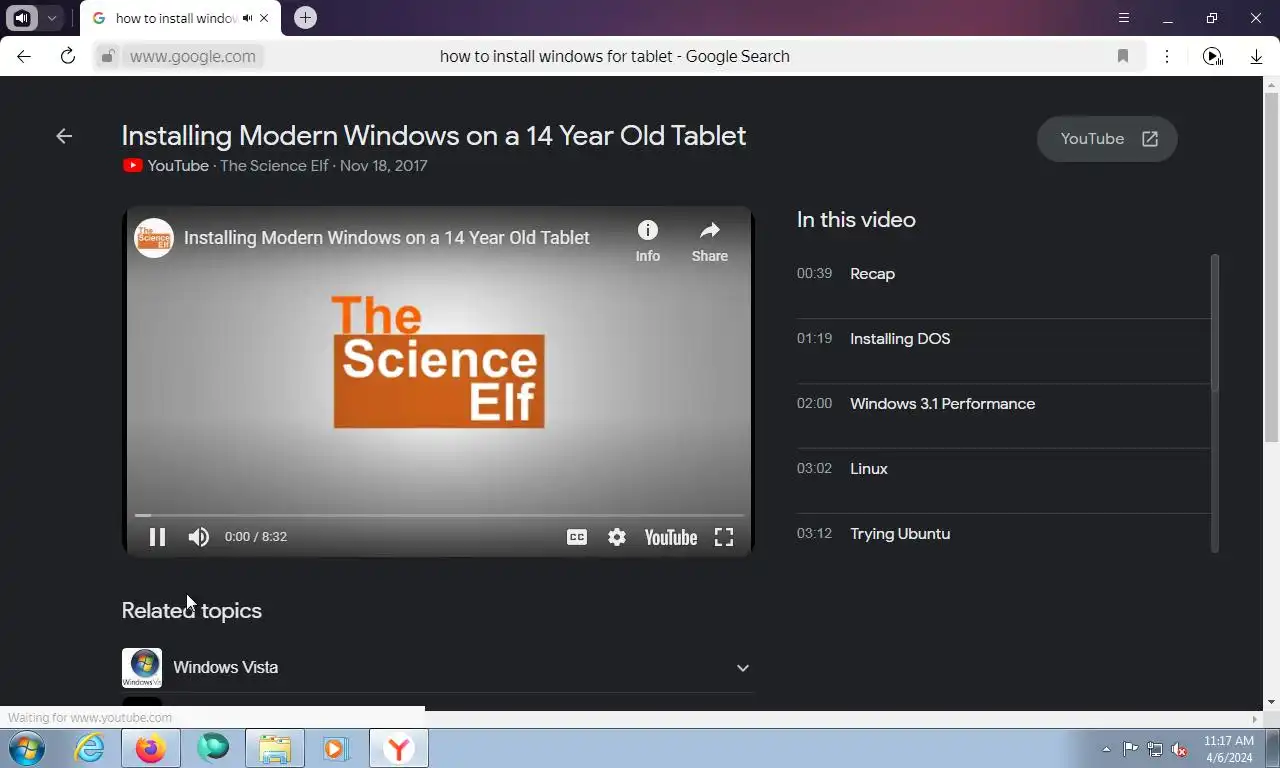Click The Science Elf channel avatar
Image resolution: width=1280 pixels, height=768 pixels.
(154, 238)
